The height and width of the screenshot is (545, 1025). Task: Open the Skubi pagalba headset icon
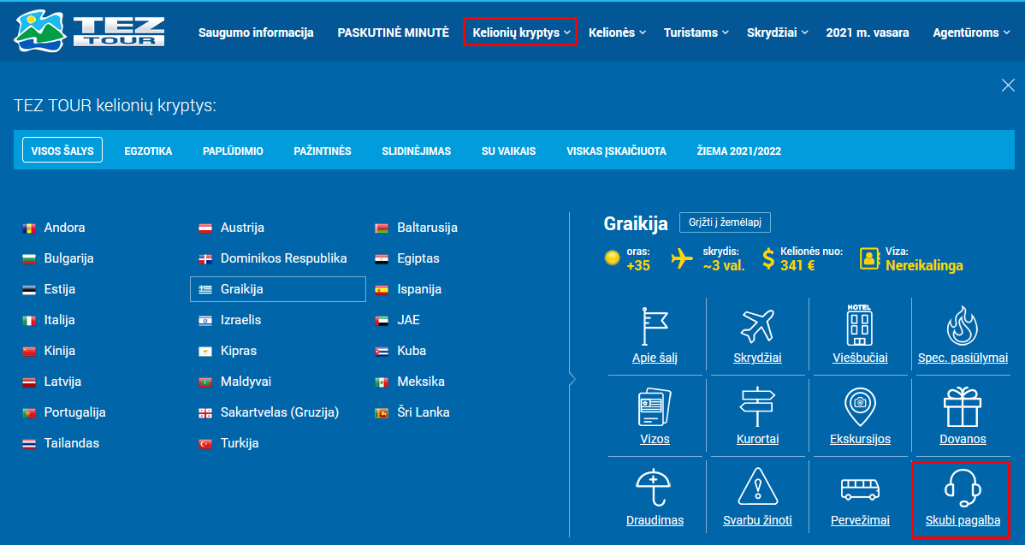coord(962,487)
